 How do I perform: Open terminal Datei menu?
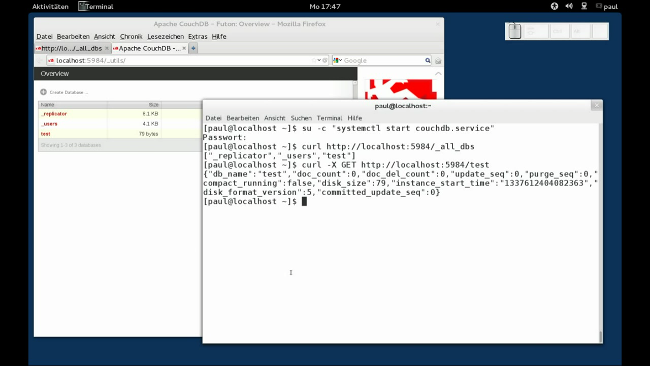point(213,118)
